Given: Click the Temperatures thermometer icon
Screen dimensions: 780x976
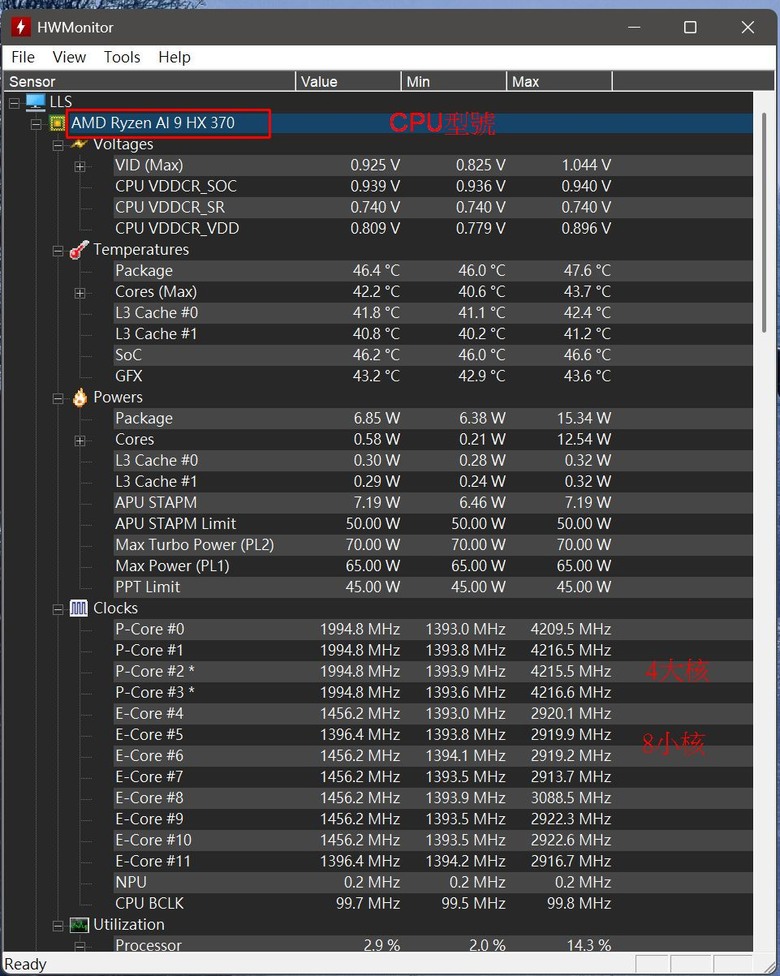Looking at the screenshot, I should (x=79, y=250).
